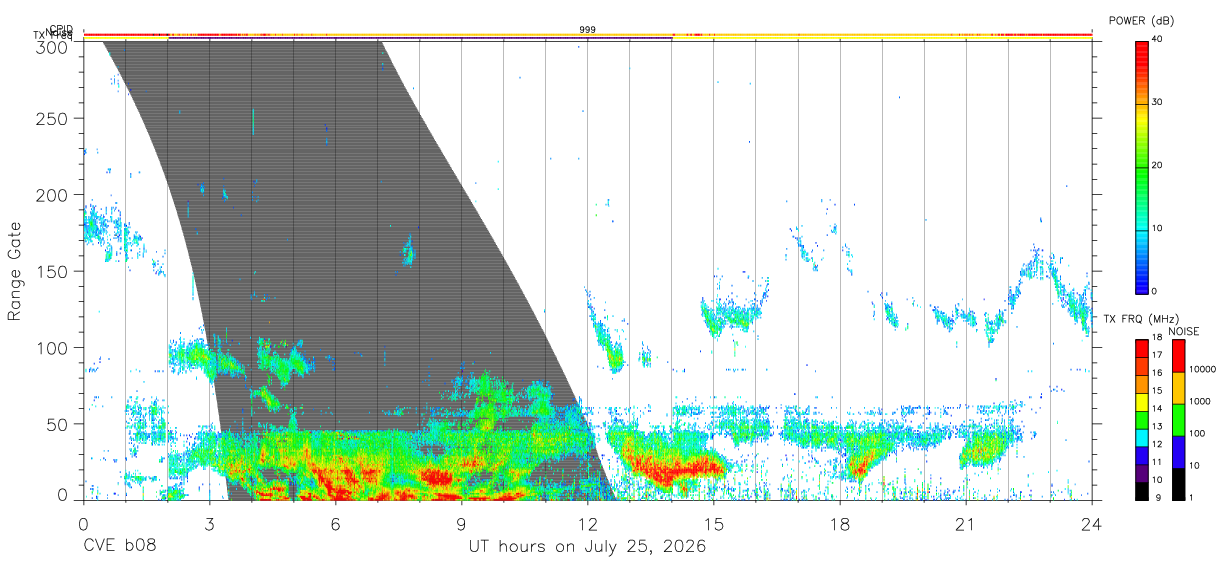This screenshot has height=567, width=1228.
Task: Click the UT hours on July 25, 2026 label
Action: tap(587, 547)
